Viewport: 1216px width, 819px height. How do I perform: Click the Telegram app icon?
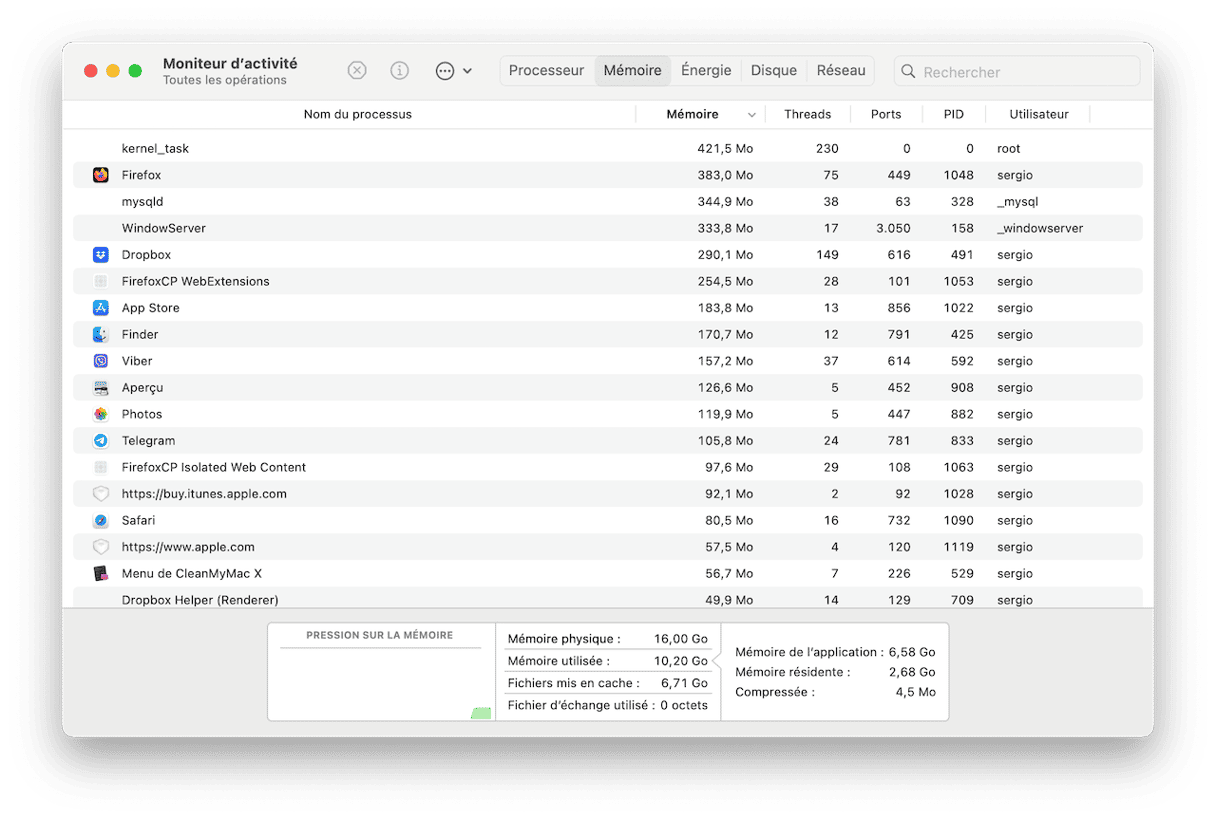click(x=101, y=441)
